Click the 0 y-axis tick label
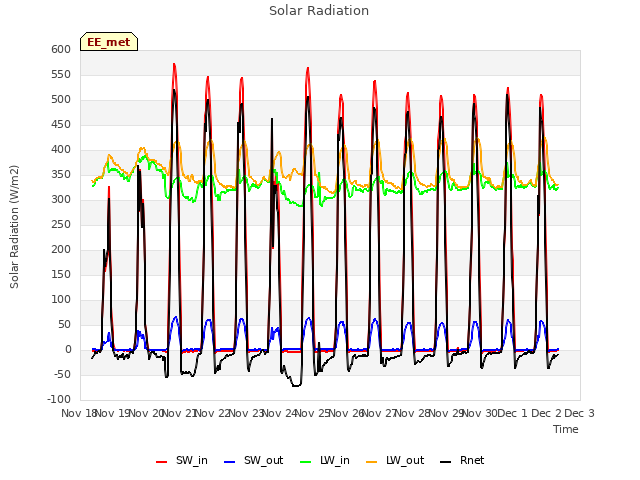Image resolution: width=640 pixels, height=480 pixels. 68,349
